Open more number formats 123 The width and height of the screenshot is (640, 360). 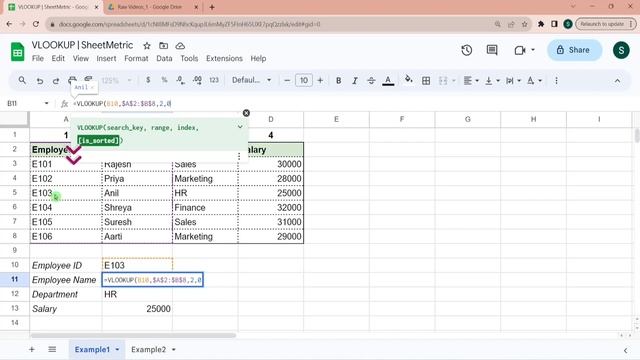point(214,80)
